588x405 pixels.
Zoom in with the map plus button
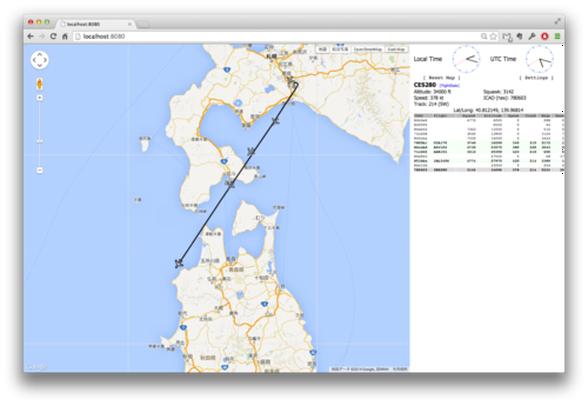(x=39, y=98)
